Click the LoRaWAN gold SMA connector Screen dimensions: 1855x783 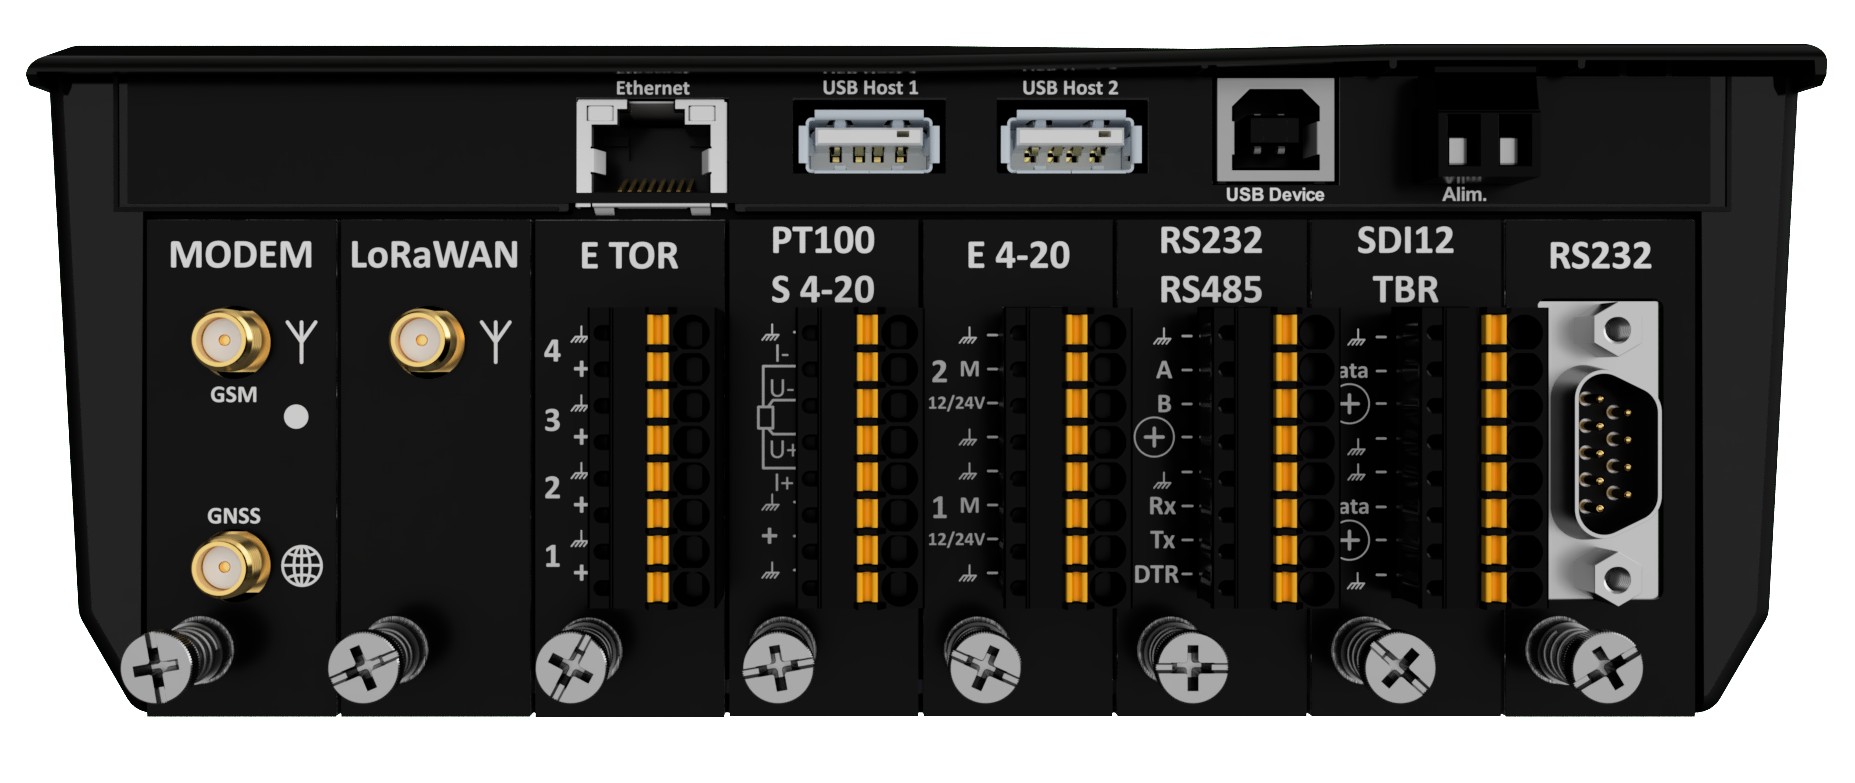tap(426, 341)
